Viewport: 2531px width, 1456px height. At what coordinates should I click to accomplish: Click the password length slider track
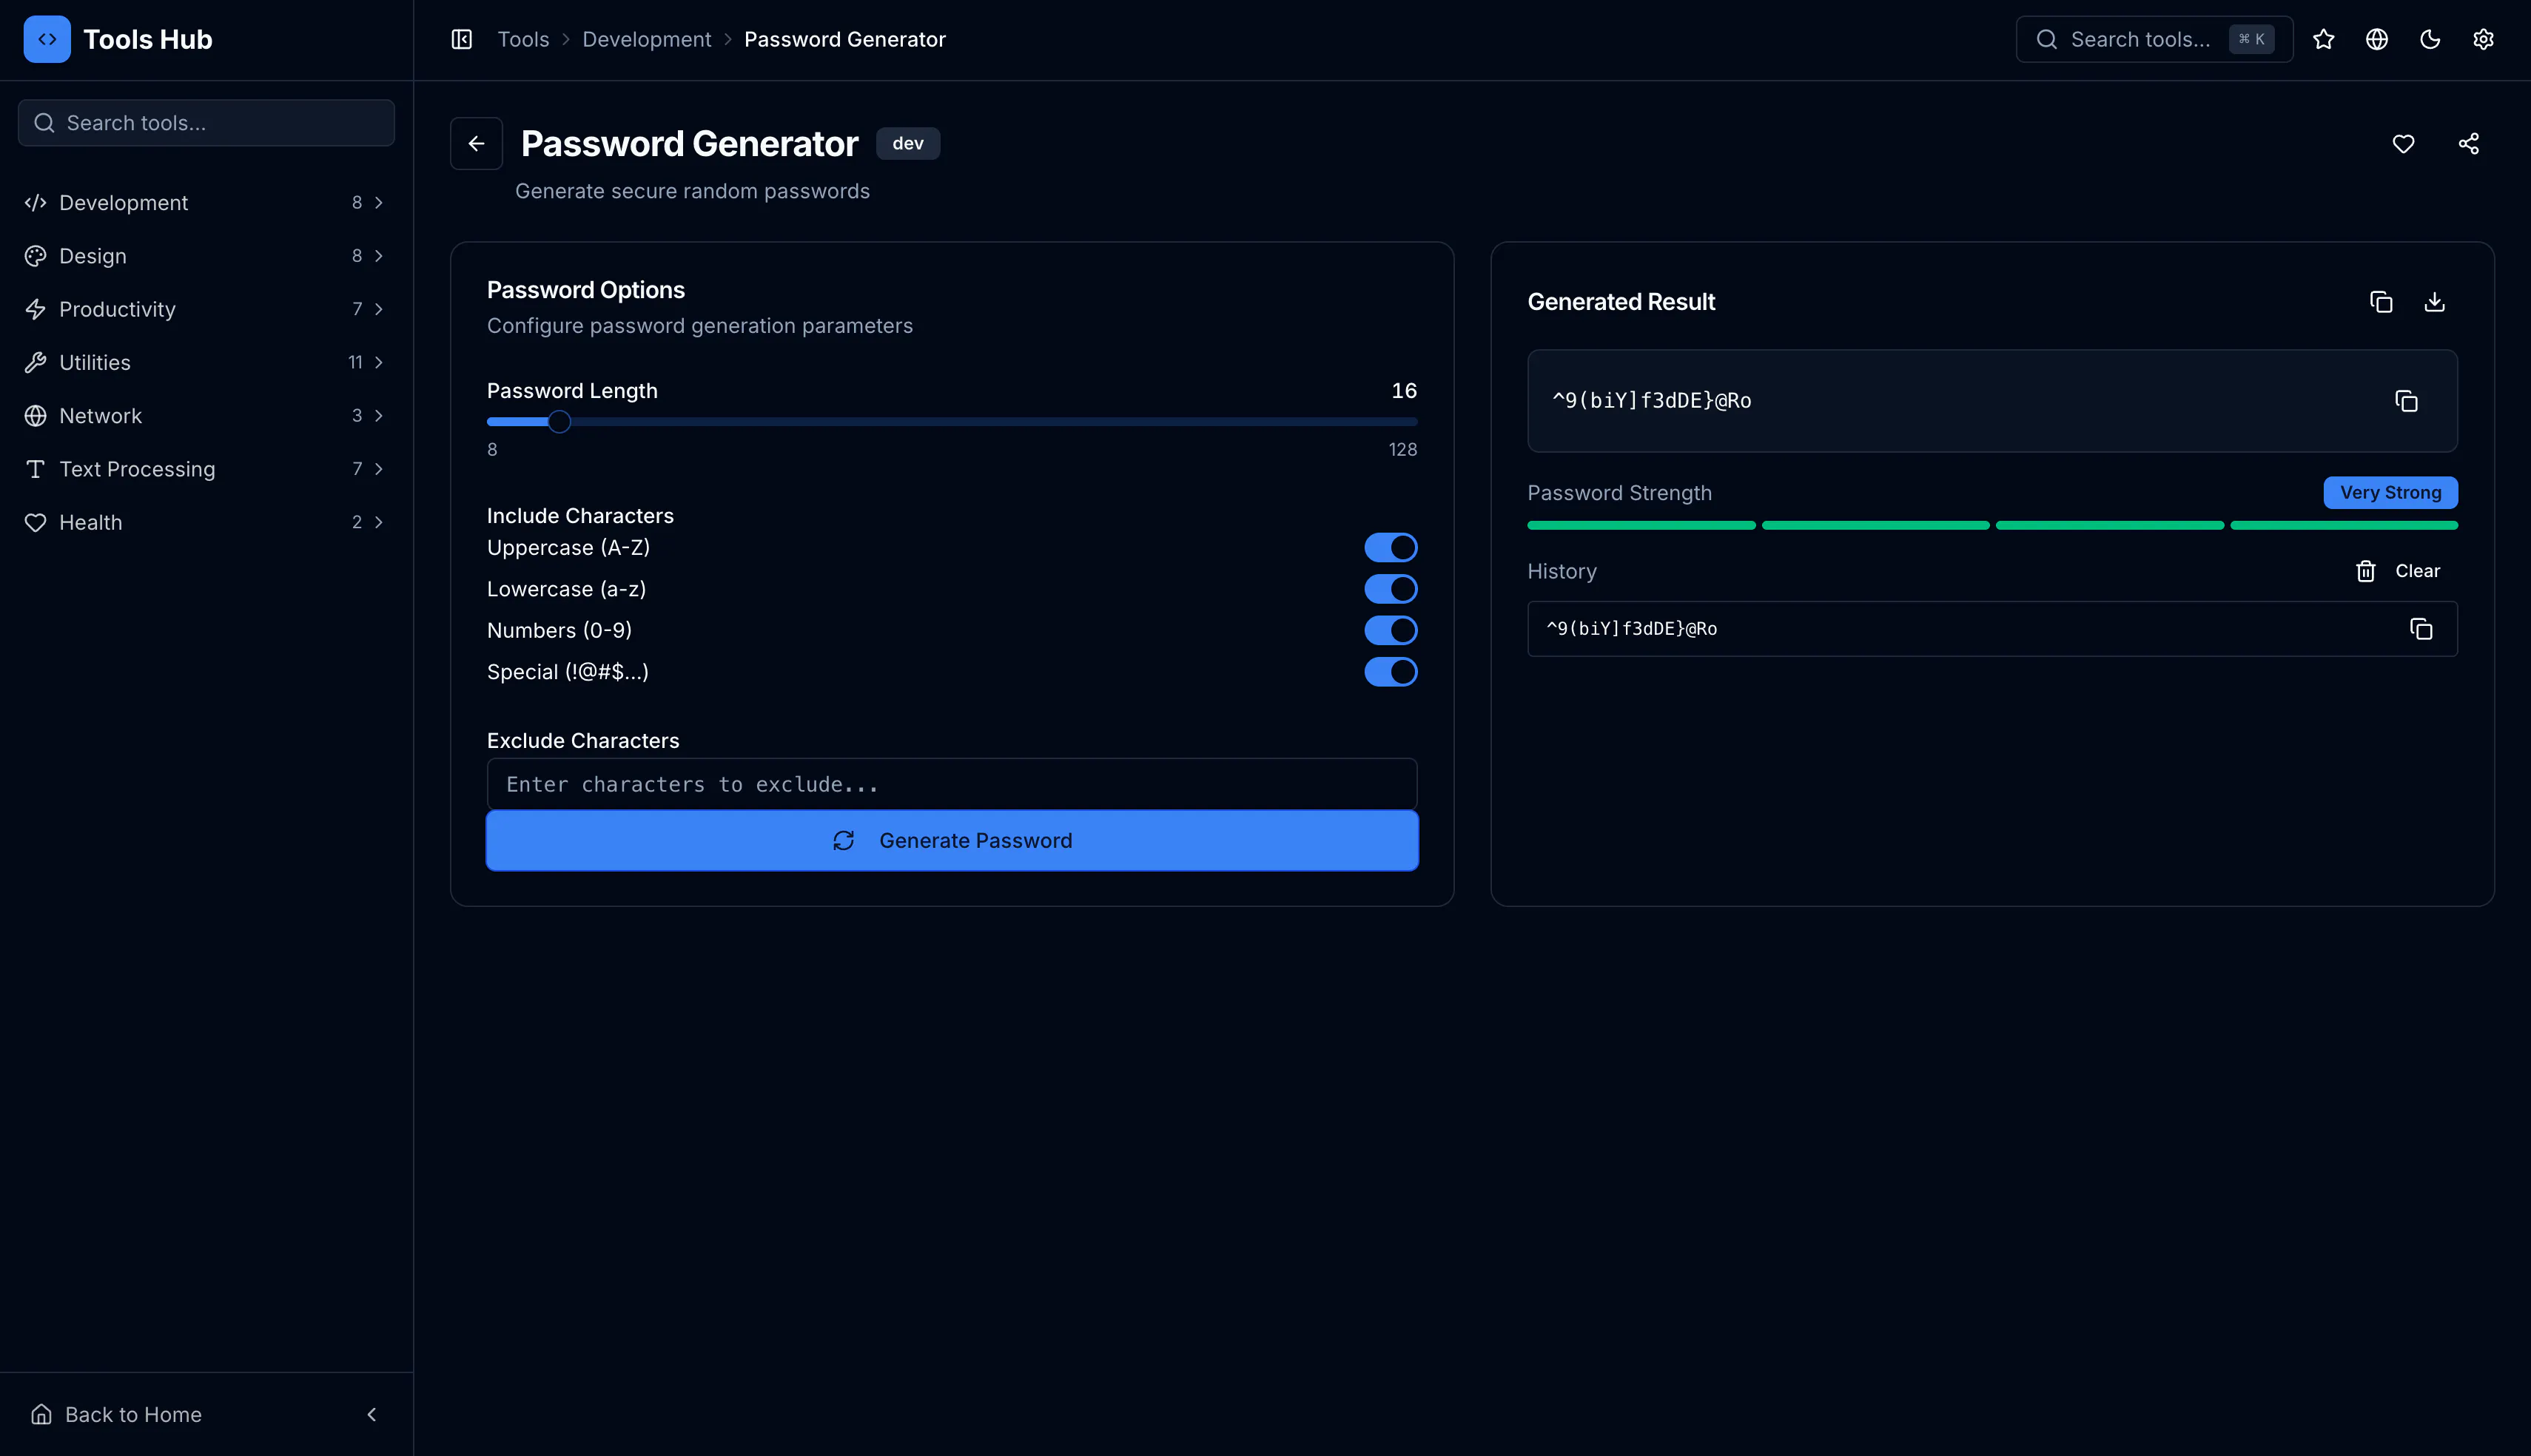click(952, 422)
